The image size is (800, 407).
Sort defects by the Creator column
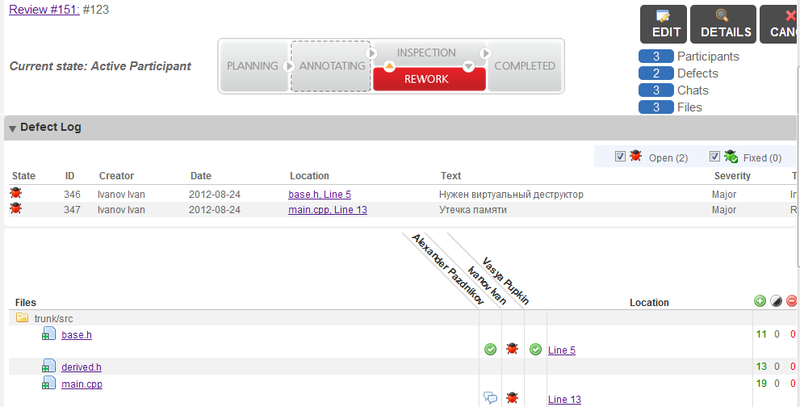tap(116, 176)
